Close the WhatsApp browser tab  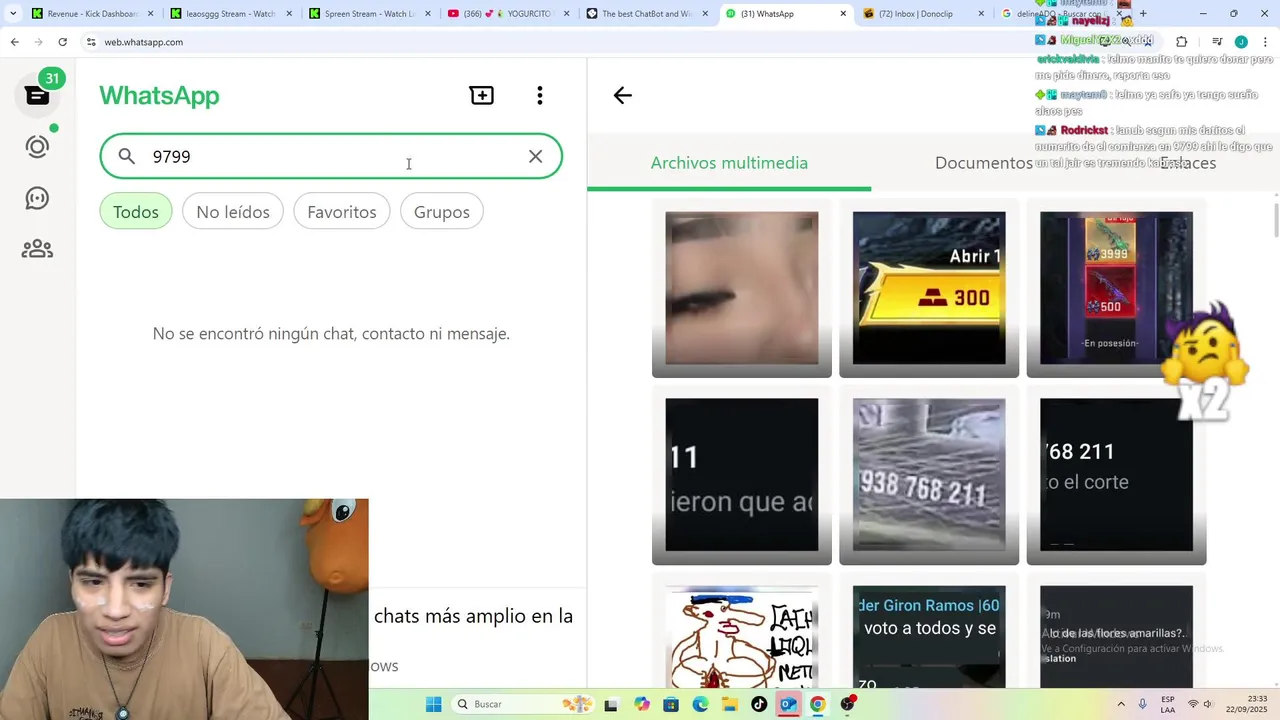coord(843,14)
